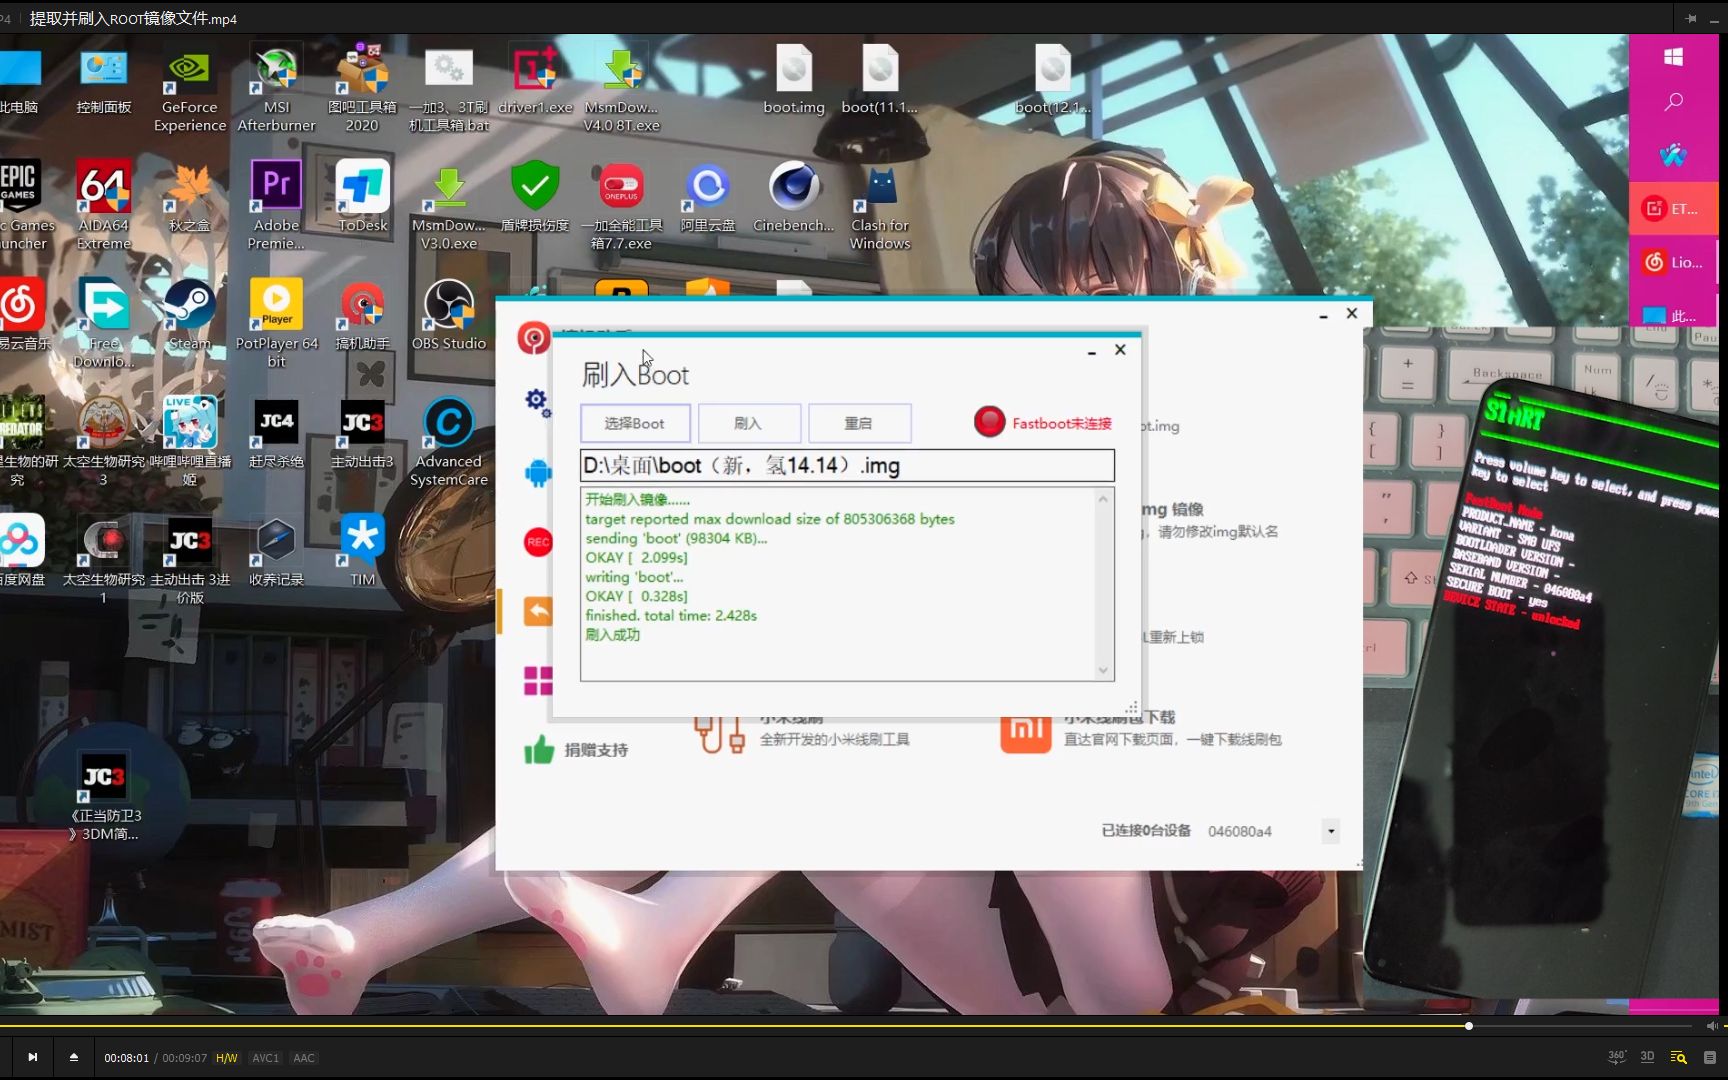Click scroll-down arrow in flash log box

point(1103,670)
